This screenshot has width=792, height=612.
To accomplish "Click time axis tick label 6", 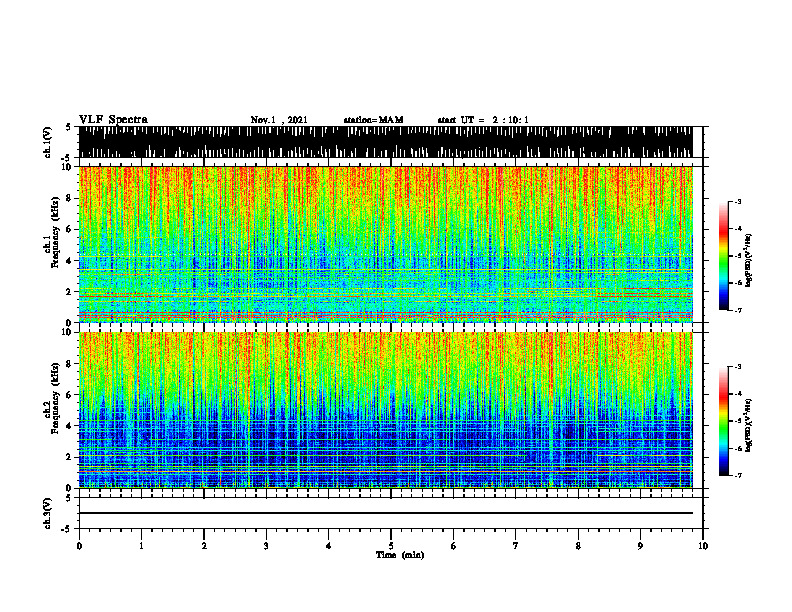I will (454, 546).
